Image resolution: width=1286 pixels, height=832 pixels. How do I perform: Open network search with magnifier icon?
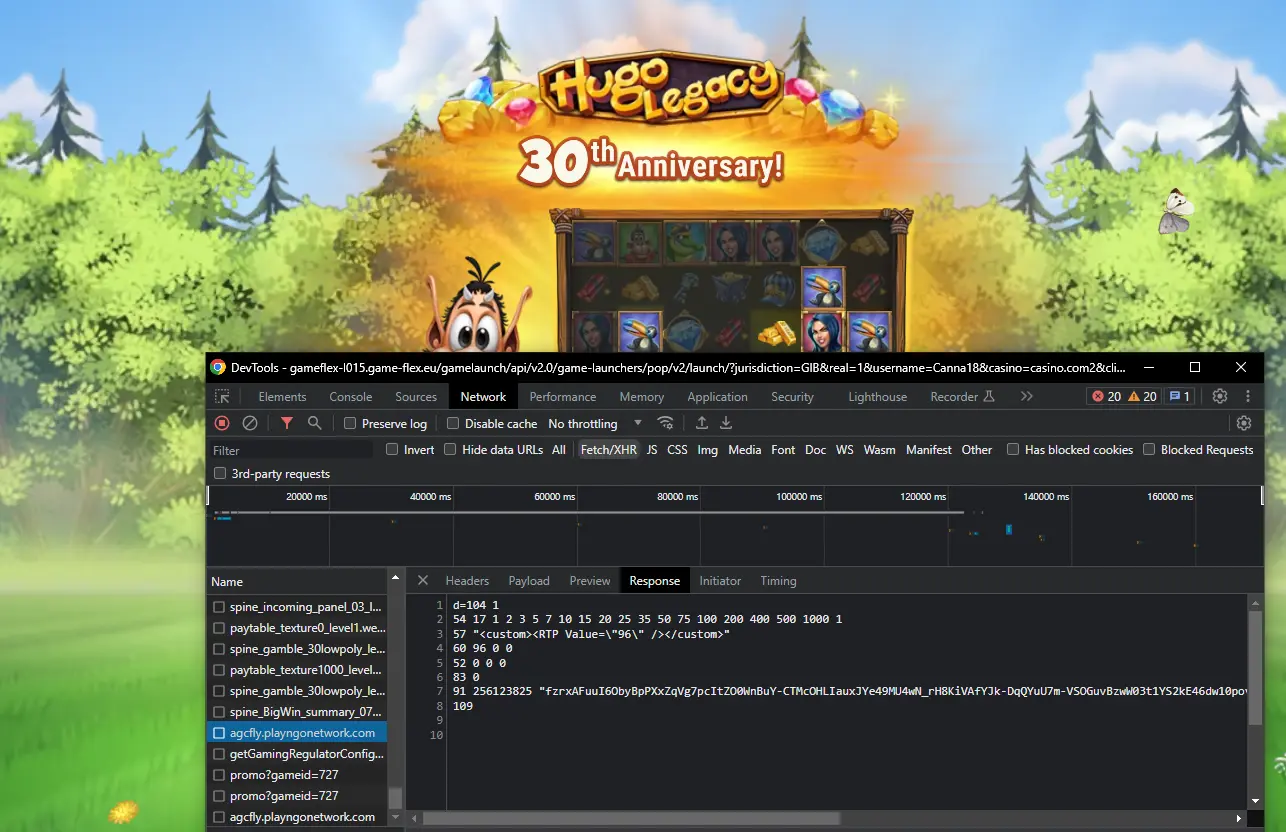314,424
